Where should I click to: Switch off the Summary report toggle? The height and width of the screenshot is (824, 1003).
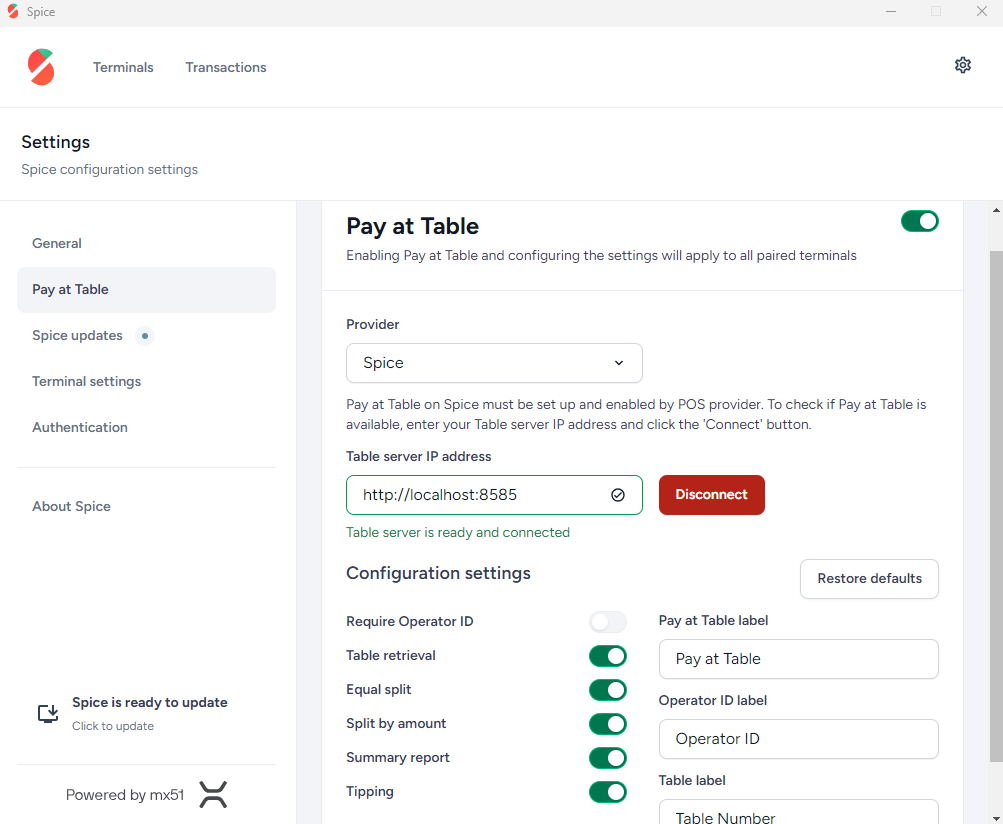click(x=608, y=757)
